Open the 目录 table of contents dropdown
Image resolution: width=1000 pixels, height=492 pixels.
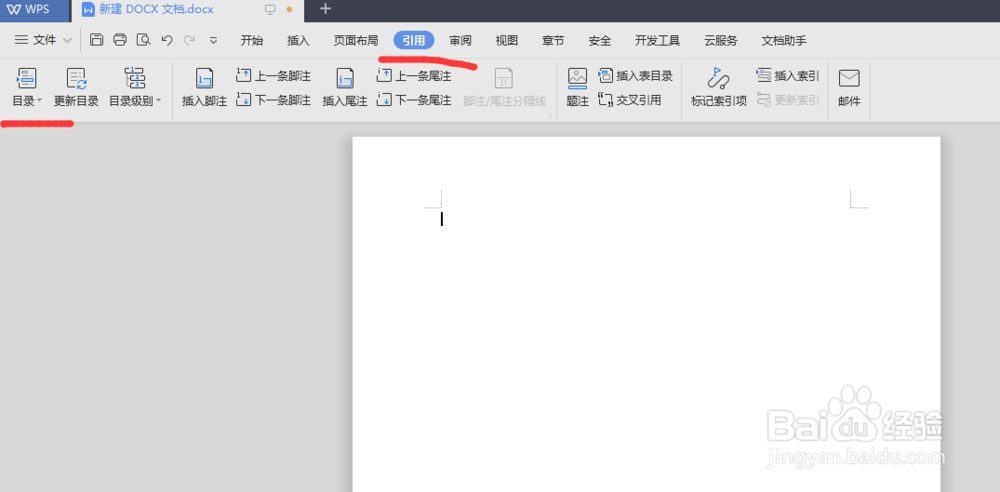(27, 87)
